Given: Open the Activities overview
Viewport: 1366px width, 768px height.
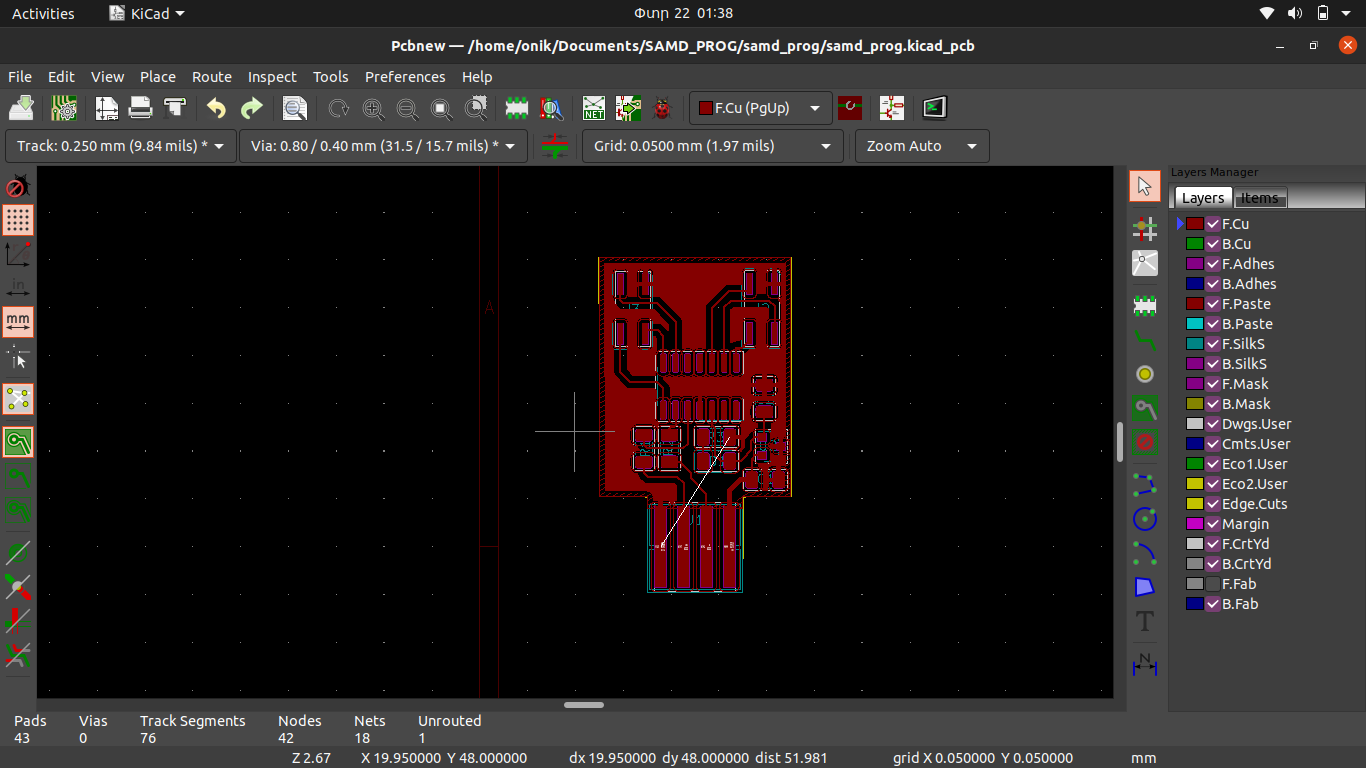Looking at the screenshot, I should [43, 14].
